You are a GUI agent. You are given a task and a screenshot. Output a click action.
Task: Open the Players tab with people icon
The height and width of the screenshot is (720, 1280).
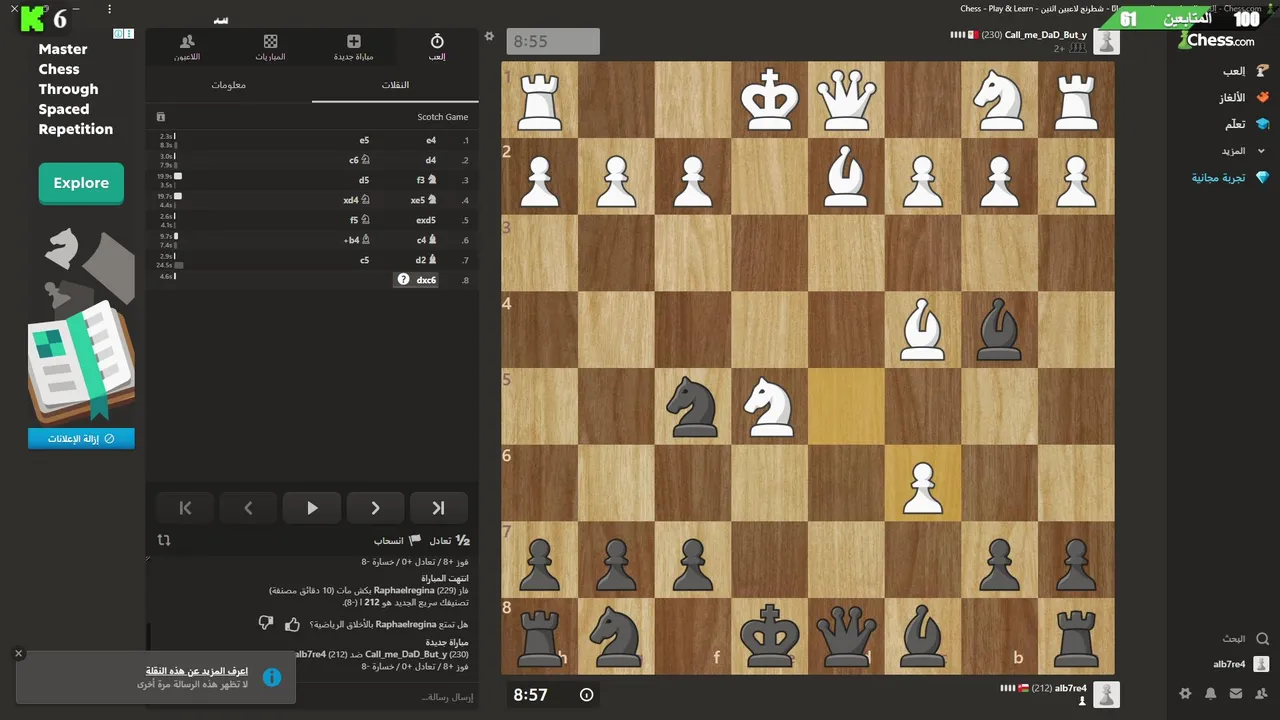(x=187, y=47)
